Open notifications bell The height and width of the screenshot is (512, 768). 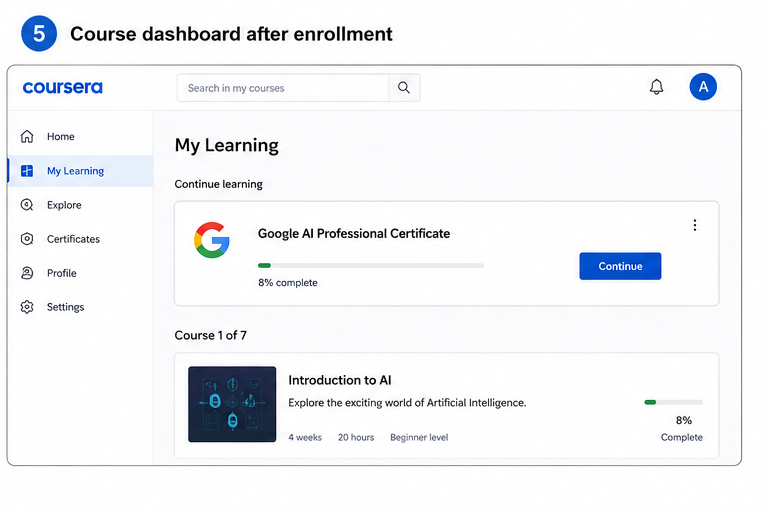(x=656, y=87)
